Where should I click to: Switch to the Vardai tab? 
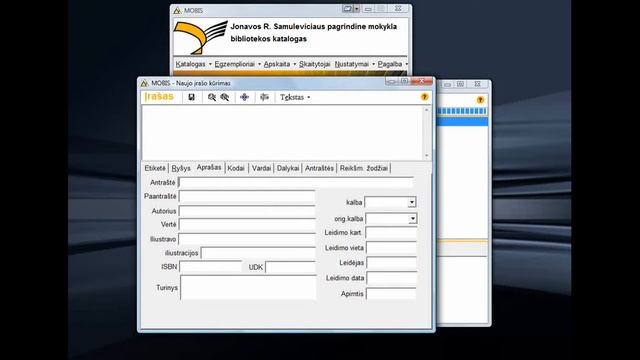pyautogui.click(x=261, y=168)
